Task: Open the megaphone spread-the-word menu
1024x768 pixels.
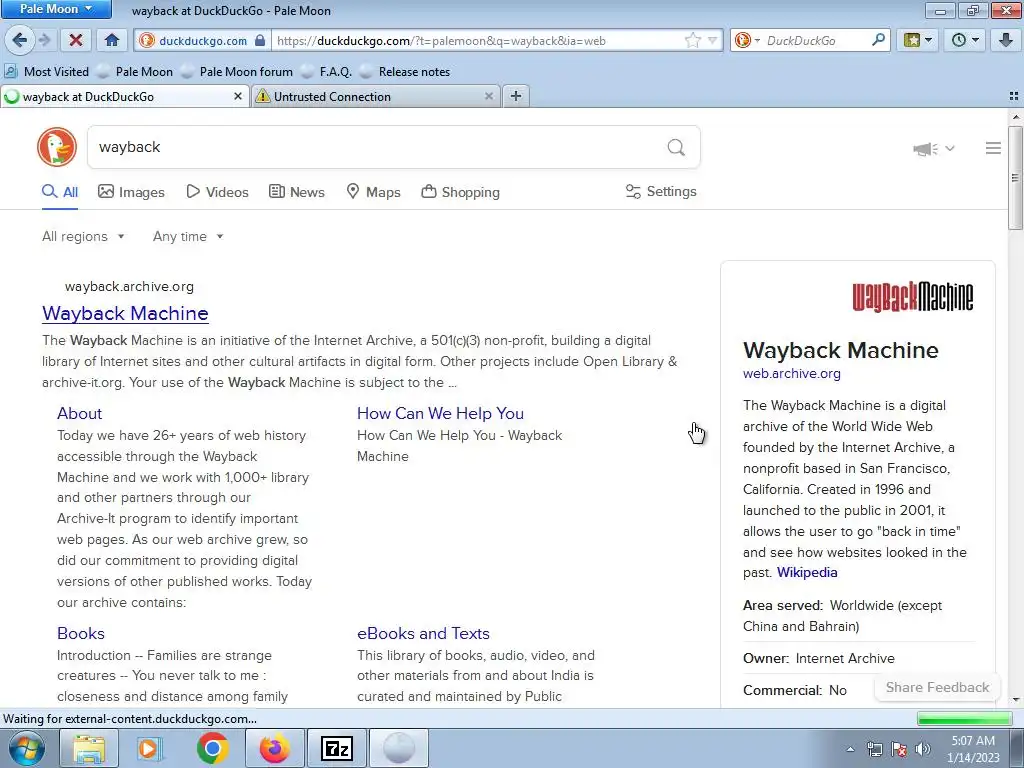Action: [933, 149]
